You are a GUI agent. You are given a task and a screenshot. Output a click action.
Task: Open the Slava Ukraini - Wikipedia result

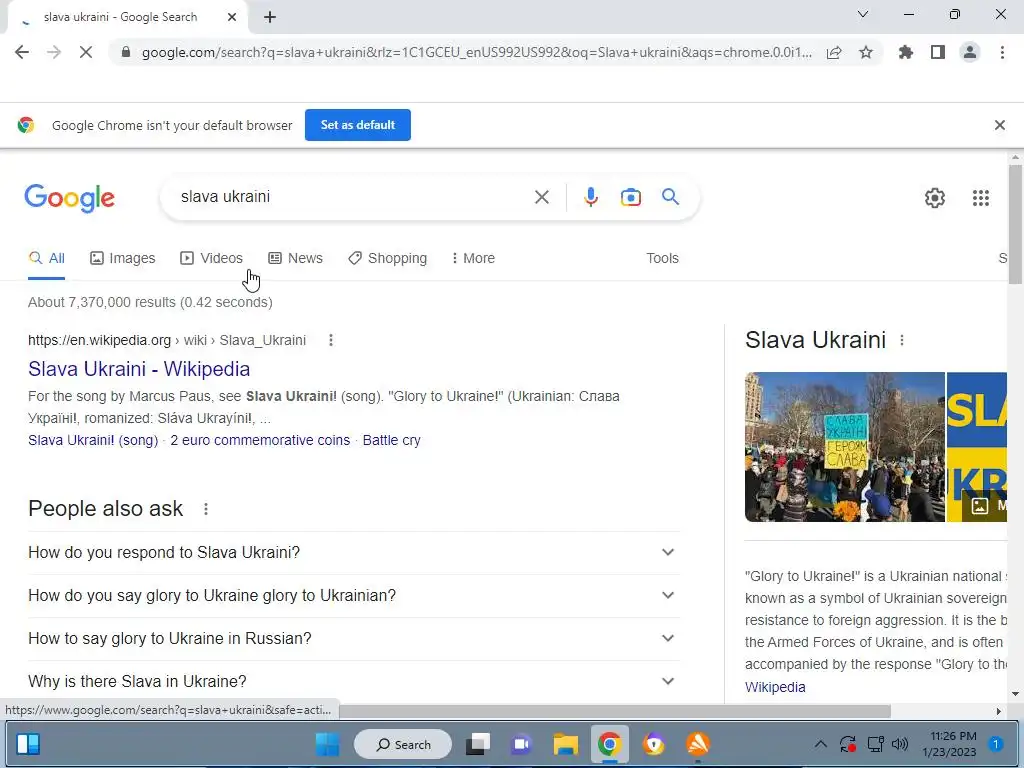tap(139, 369)
